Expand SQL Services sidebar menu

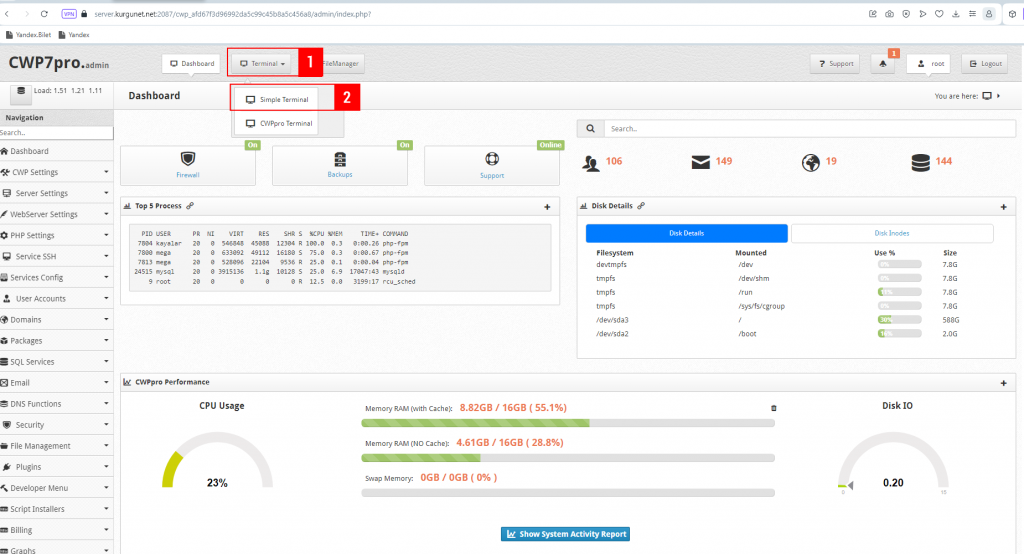(56, 362)
